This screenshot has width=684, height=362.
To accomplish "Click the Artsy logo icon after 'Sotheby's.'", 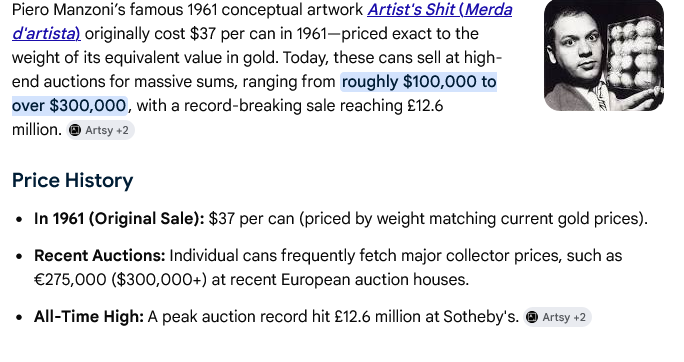I will [x=532, y=317].
